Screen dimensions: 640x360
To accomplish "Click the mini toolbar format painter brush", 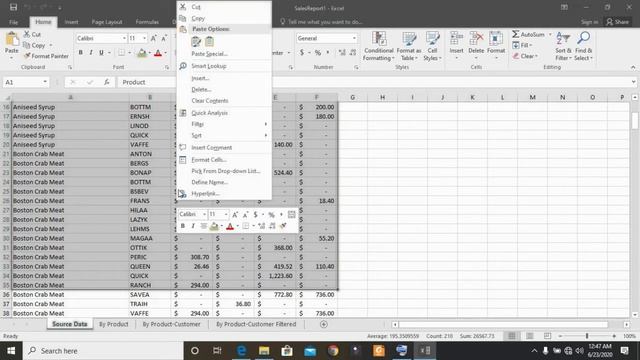I will point(283,226).
